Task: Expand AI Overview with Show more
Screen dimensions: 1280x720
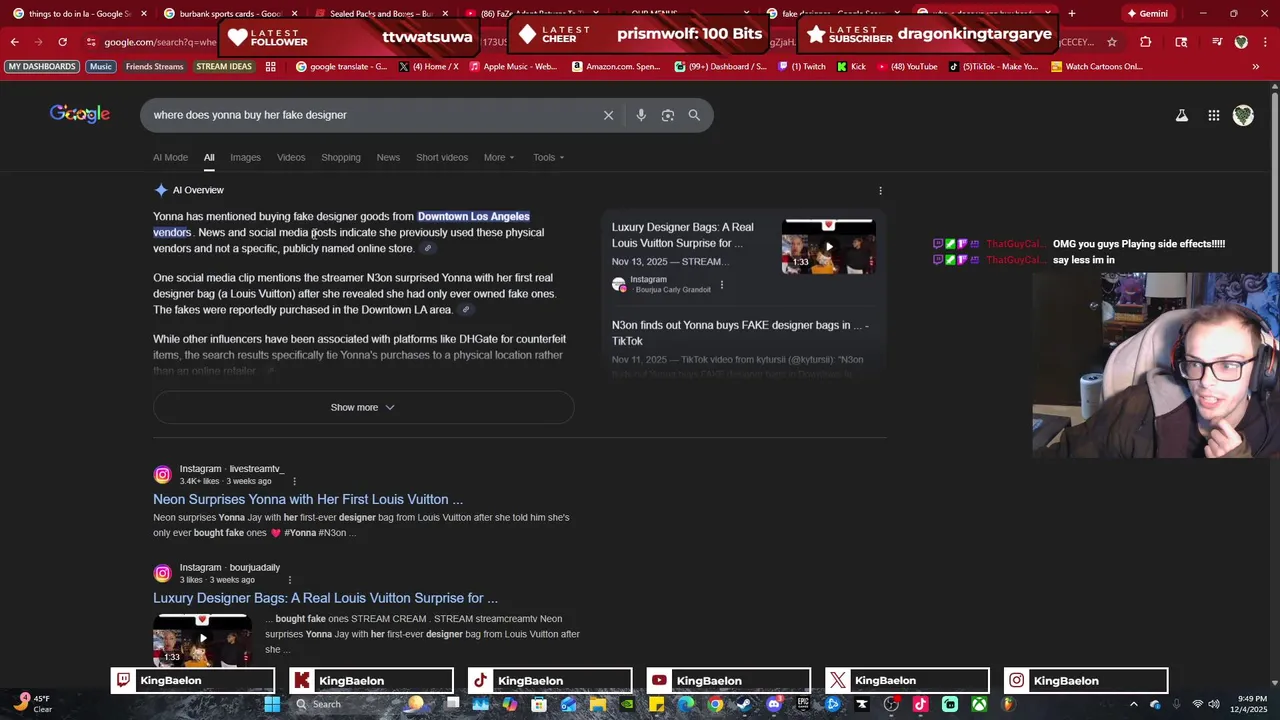Action: click(x=363, y=408)
